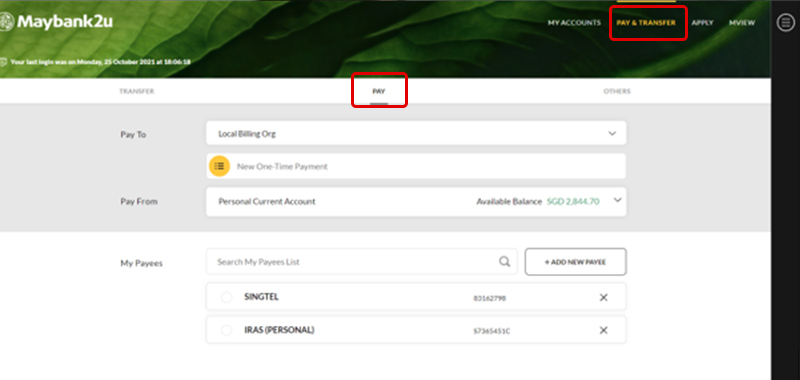Open the MVIEW menu

point(742,23)
